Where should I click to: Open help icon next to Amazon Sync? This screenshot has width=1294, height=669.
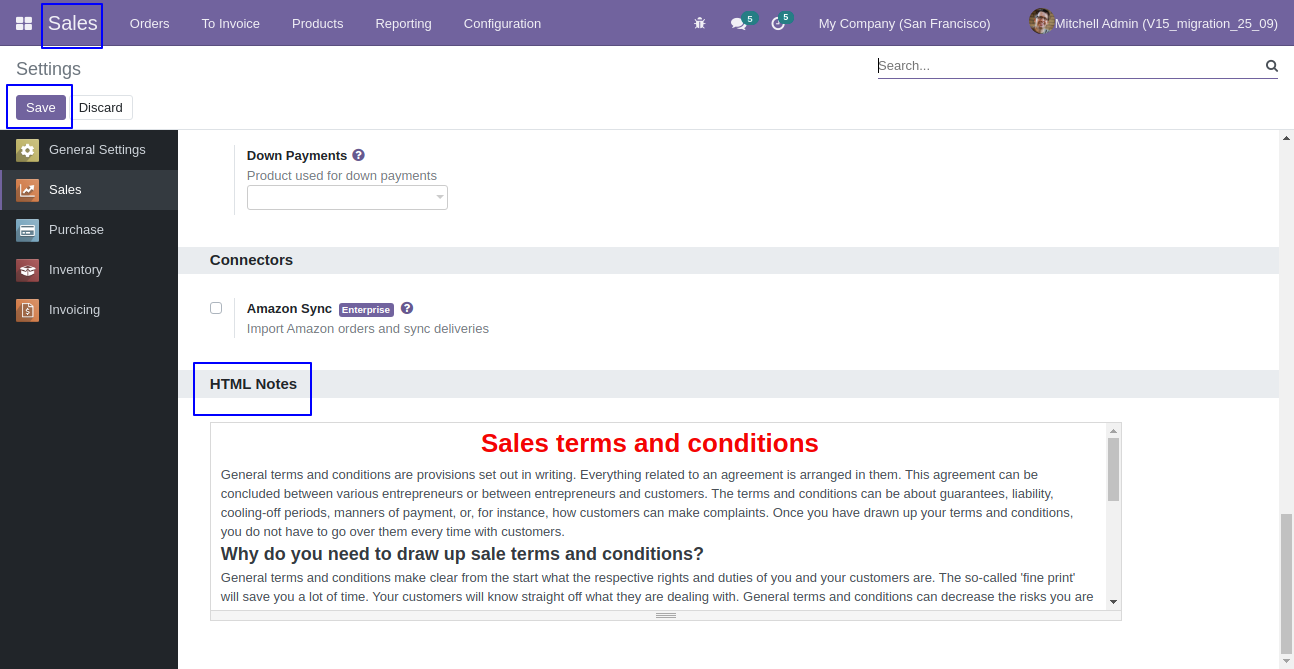(407, 309)
